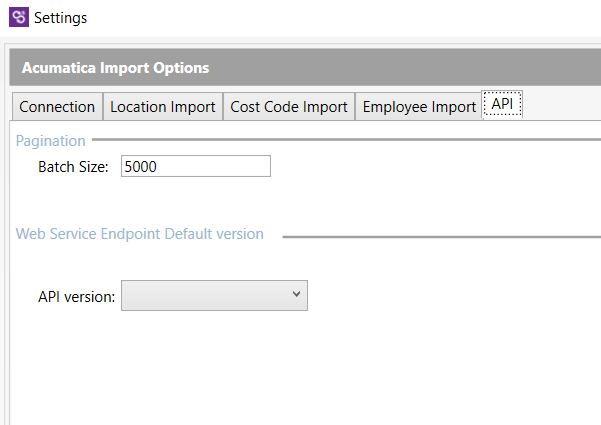Go to the Employee Import tab
The image size is (601, 425).
click(419, 107)
